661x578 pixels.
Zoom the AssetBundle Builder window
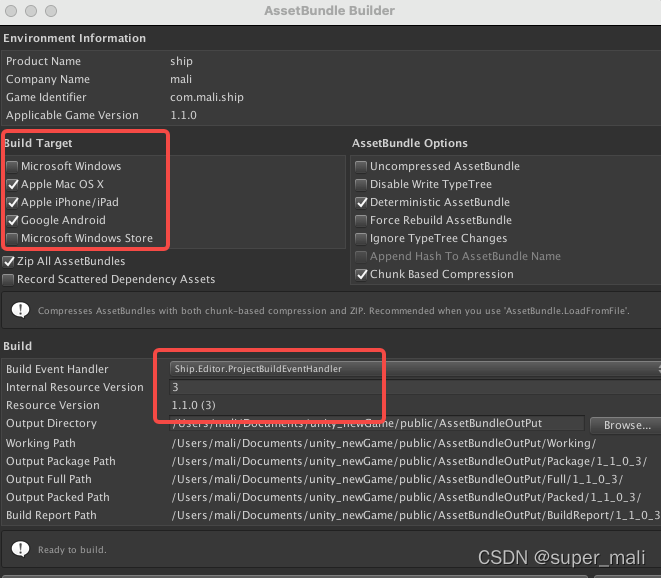51,11
